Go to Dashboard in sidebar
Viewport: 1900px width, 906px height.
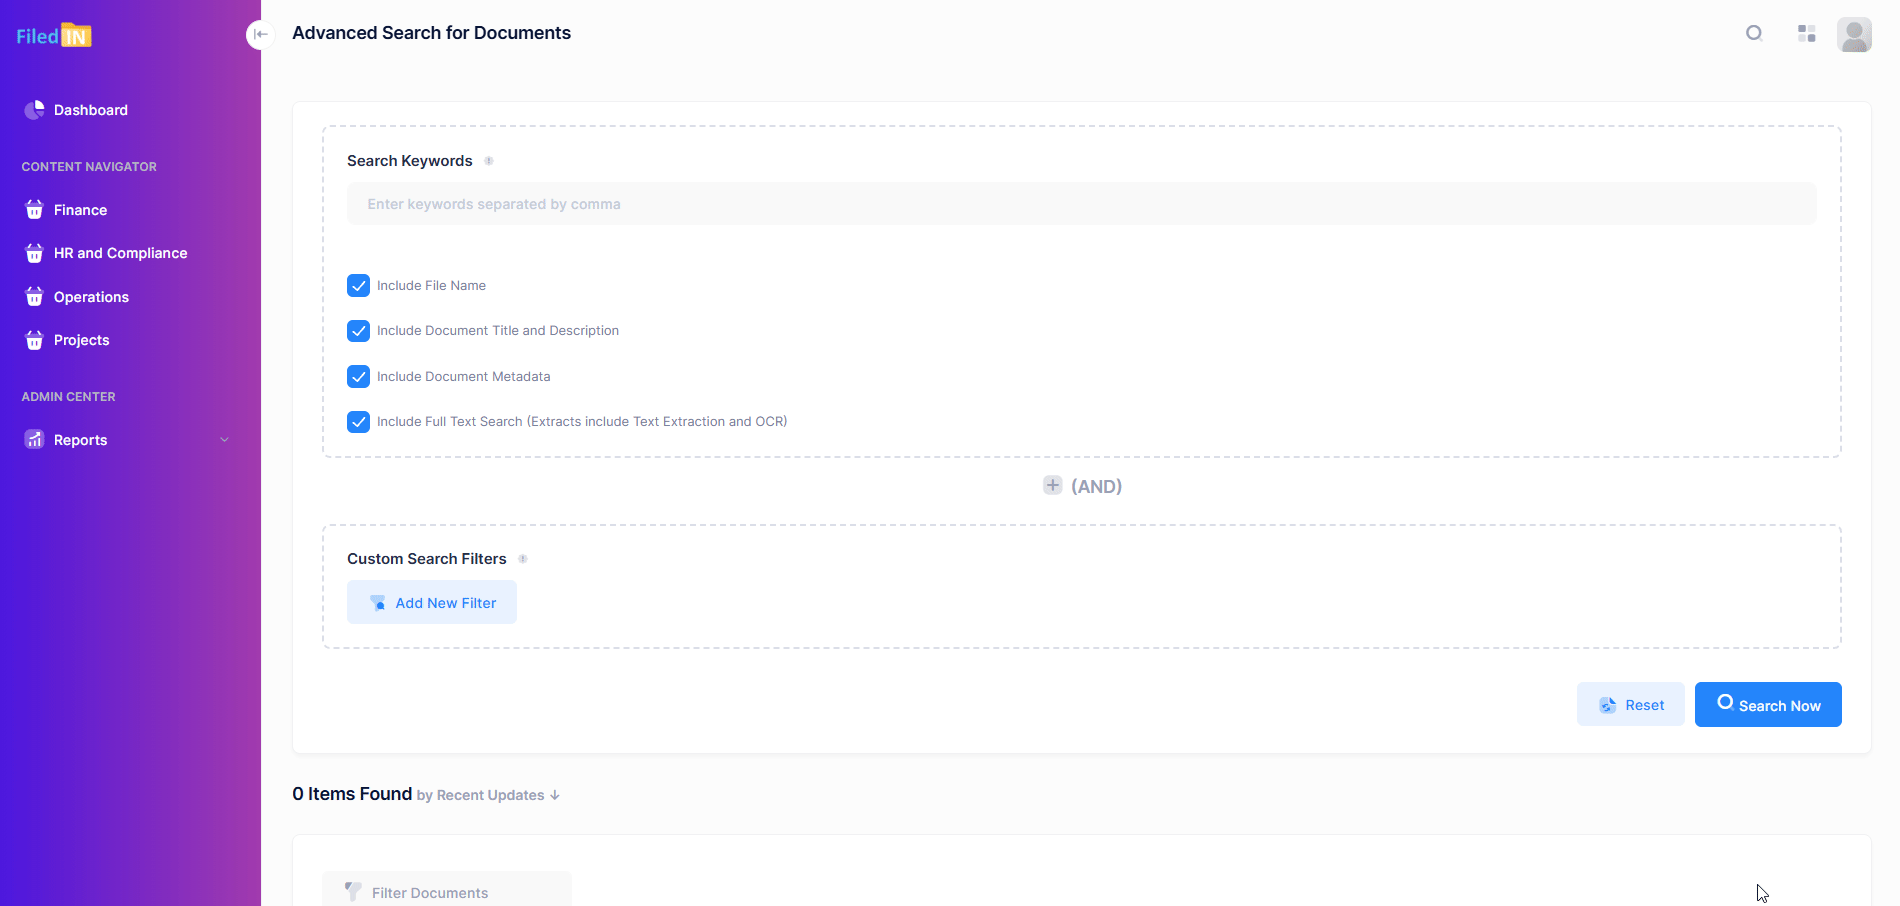coord(91,110)
